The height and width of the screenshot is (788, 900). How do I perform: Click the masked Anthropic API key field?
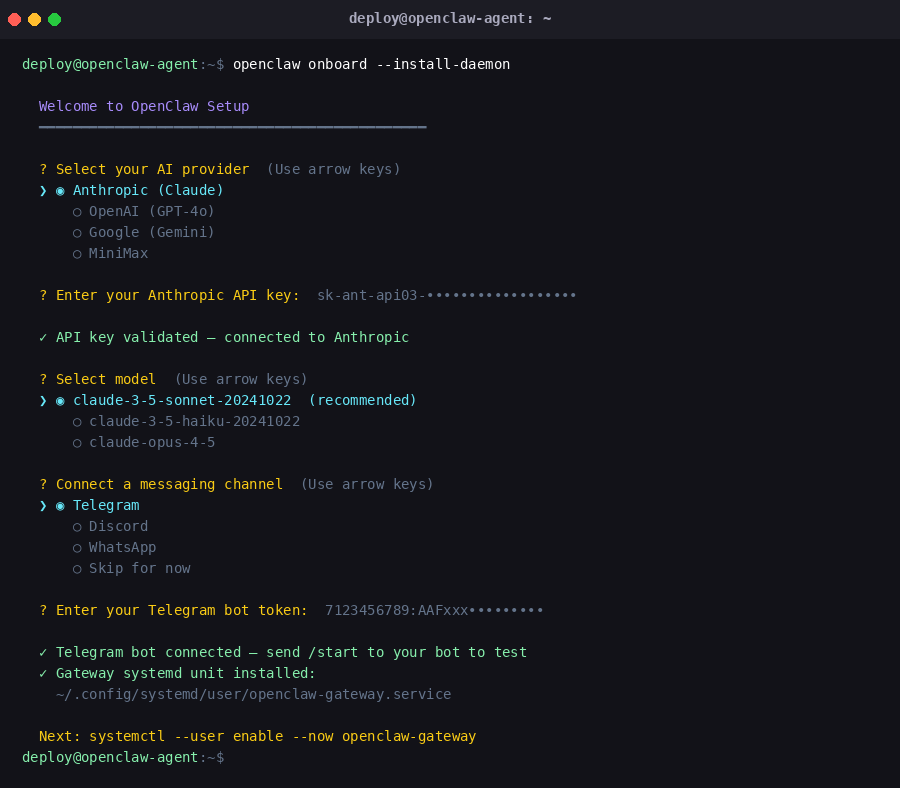pyautogui.click(x=446, y=295)
